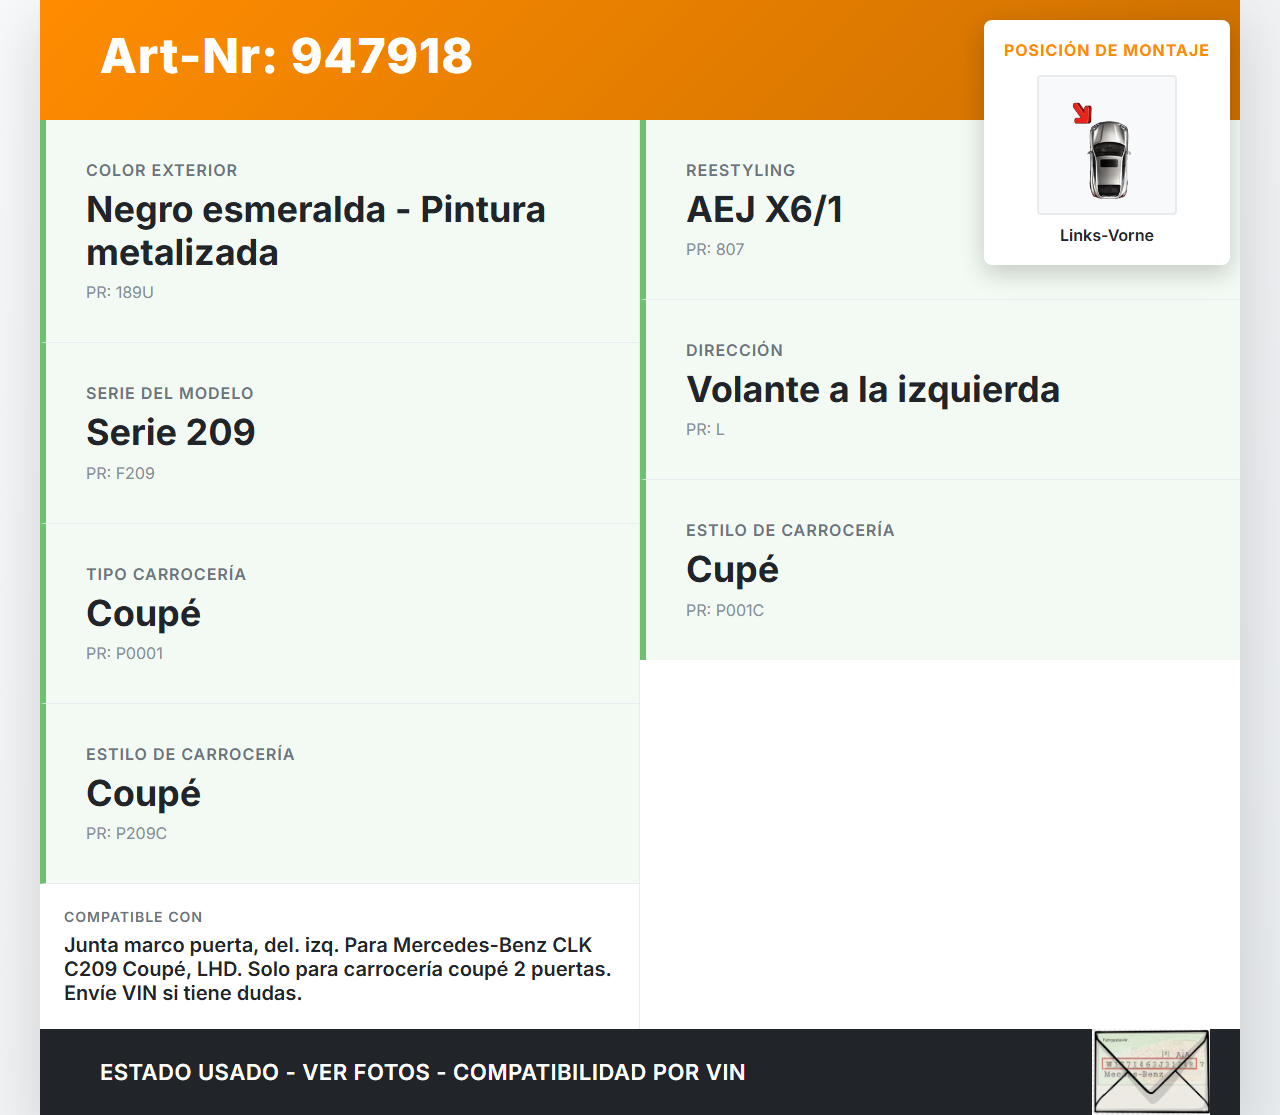Click the PR: P001C code

(x=725, y=611)
